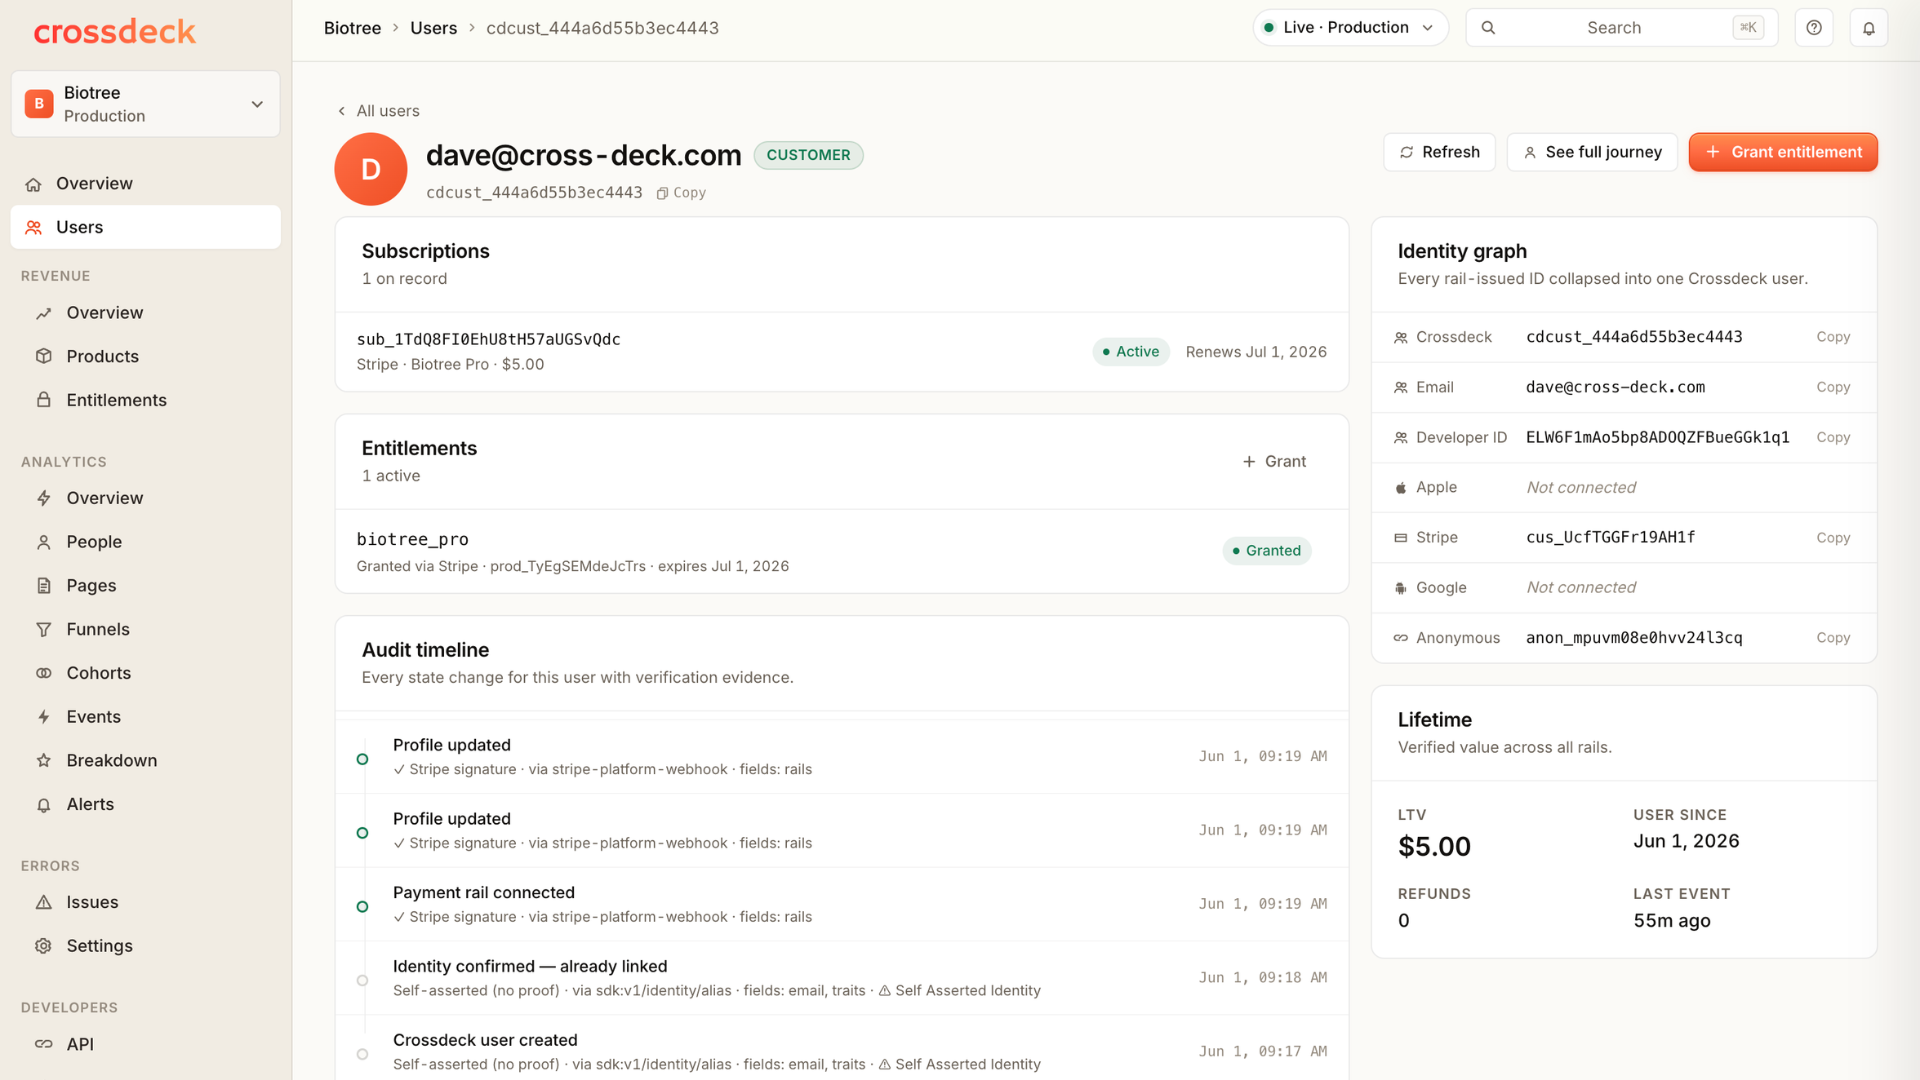This screenshot has width=1920, height=1080.
Task: Click the Alerts bell icon in sidebar
Action: pos(44,805)
